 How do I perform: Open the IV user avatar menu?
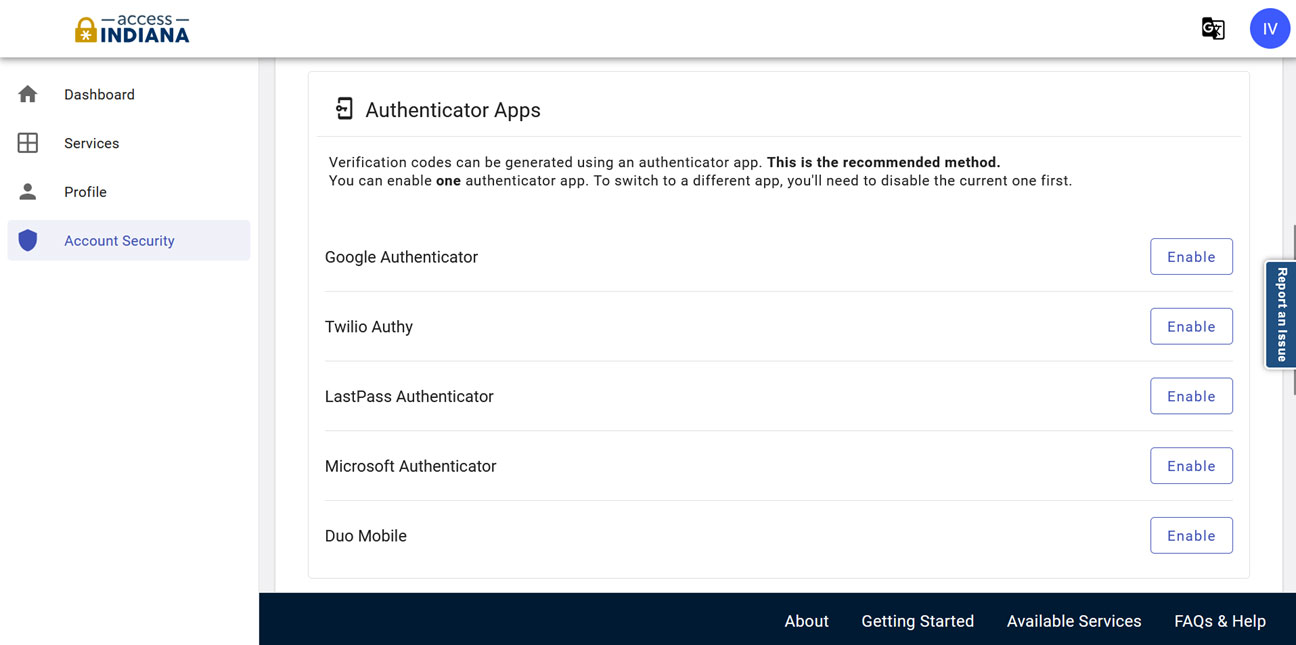(x=1269, y=29)
